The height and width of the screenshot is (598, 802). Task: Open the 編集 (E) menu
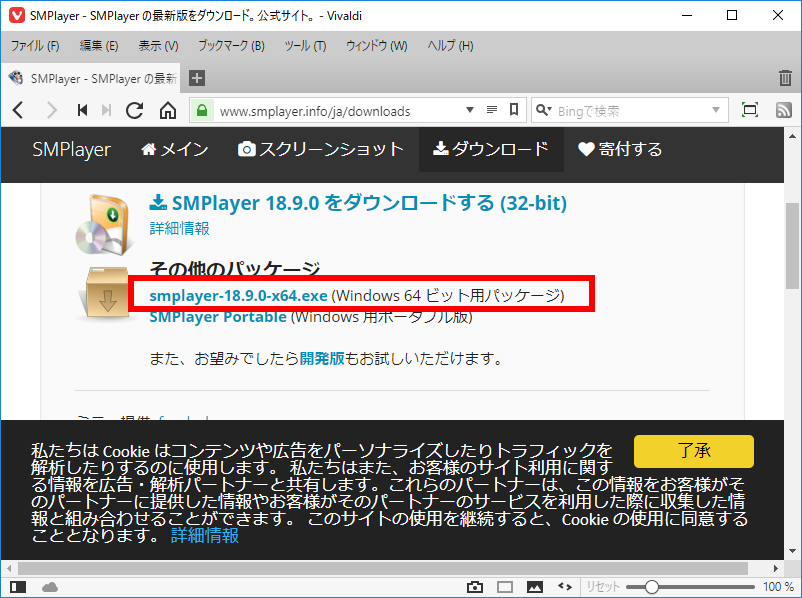(x=99, y=46)
